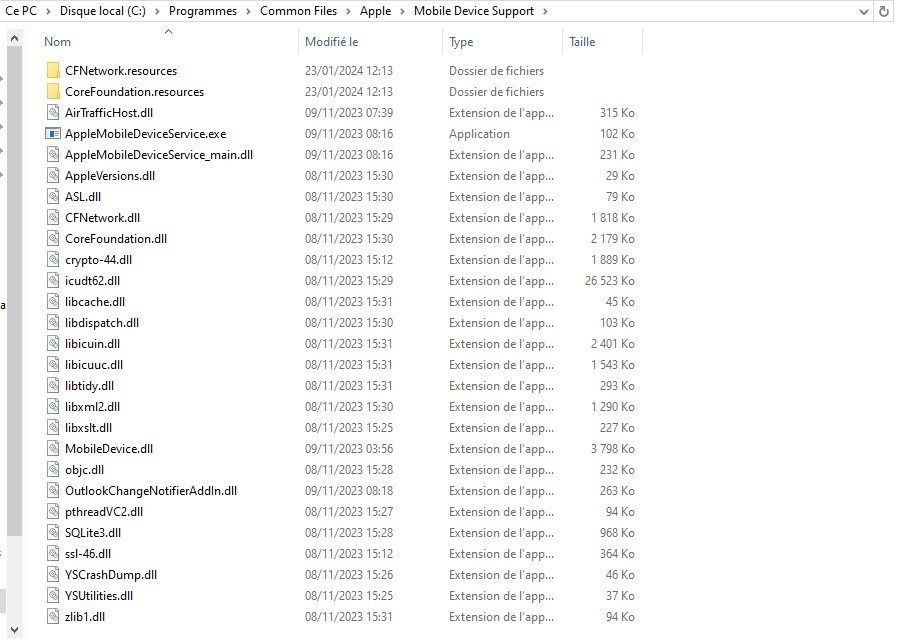Screen dimensions: 897x644
Task: Toggle sort order on the Nom column
Action: coord(57,42)
